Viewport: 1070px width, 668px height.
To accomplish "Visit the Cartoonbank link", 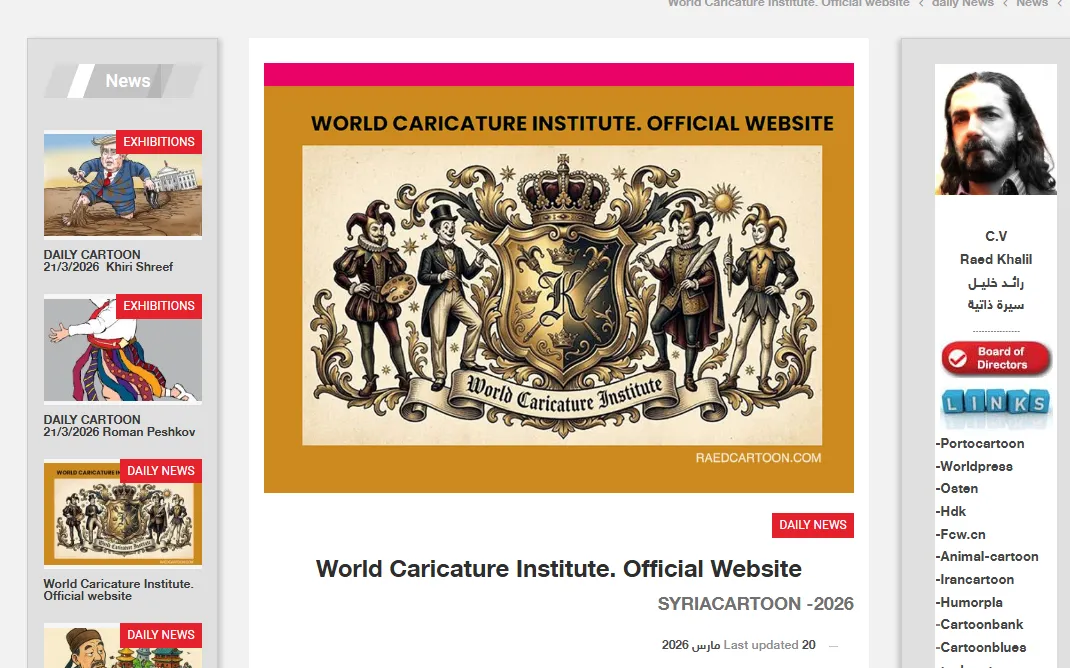I will pos(979,624).
